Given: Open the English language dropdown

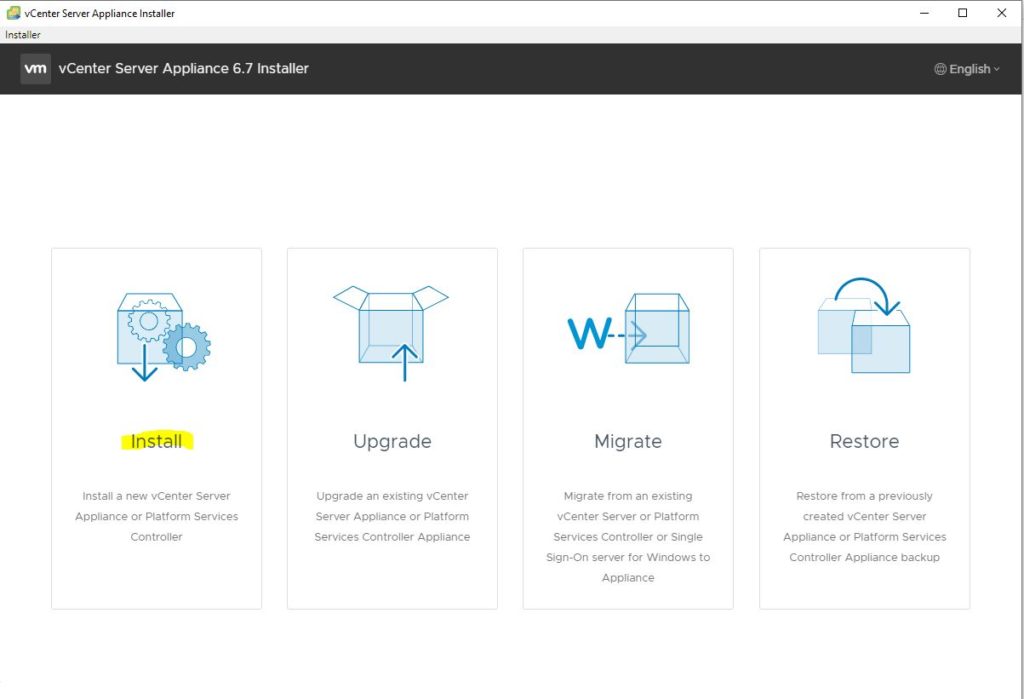Looking at the screenshot, I should 967,69.
